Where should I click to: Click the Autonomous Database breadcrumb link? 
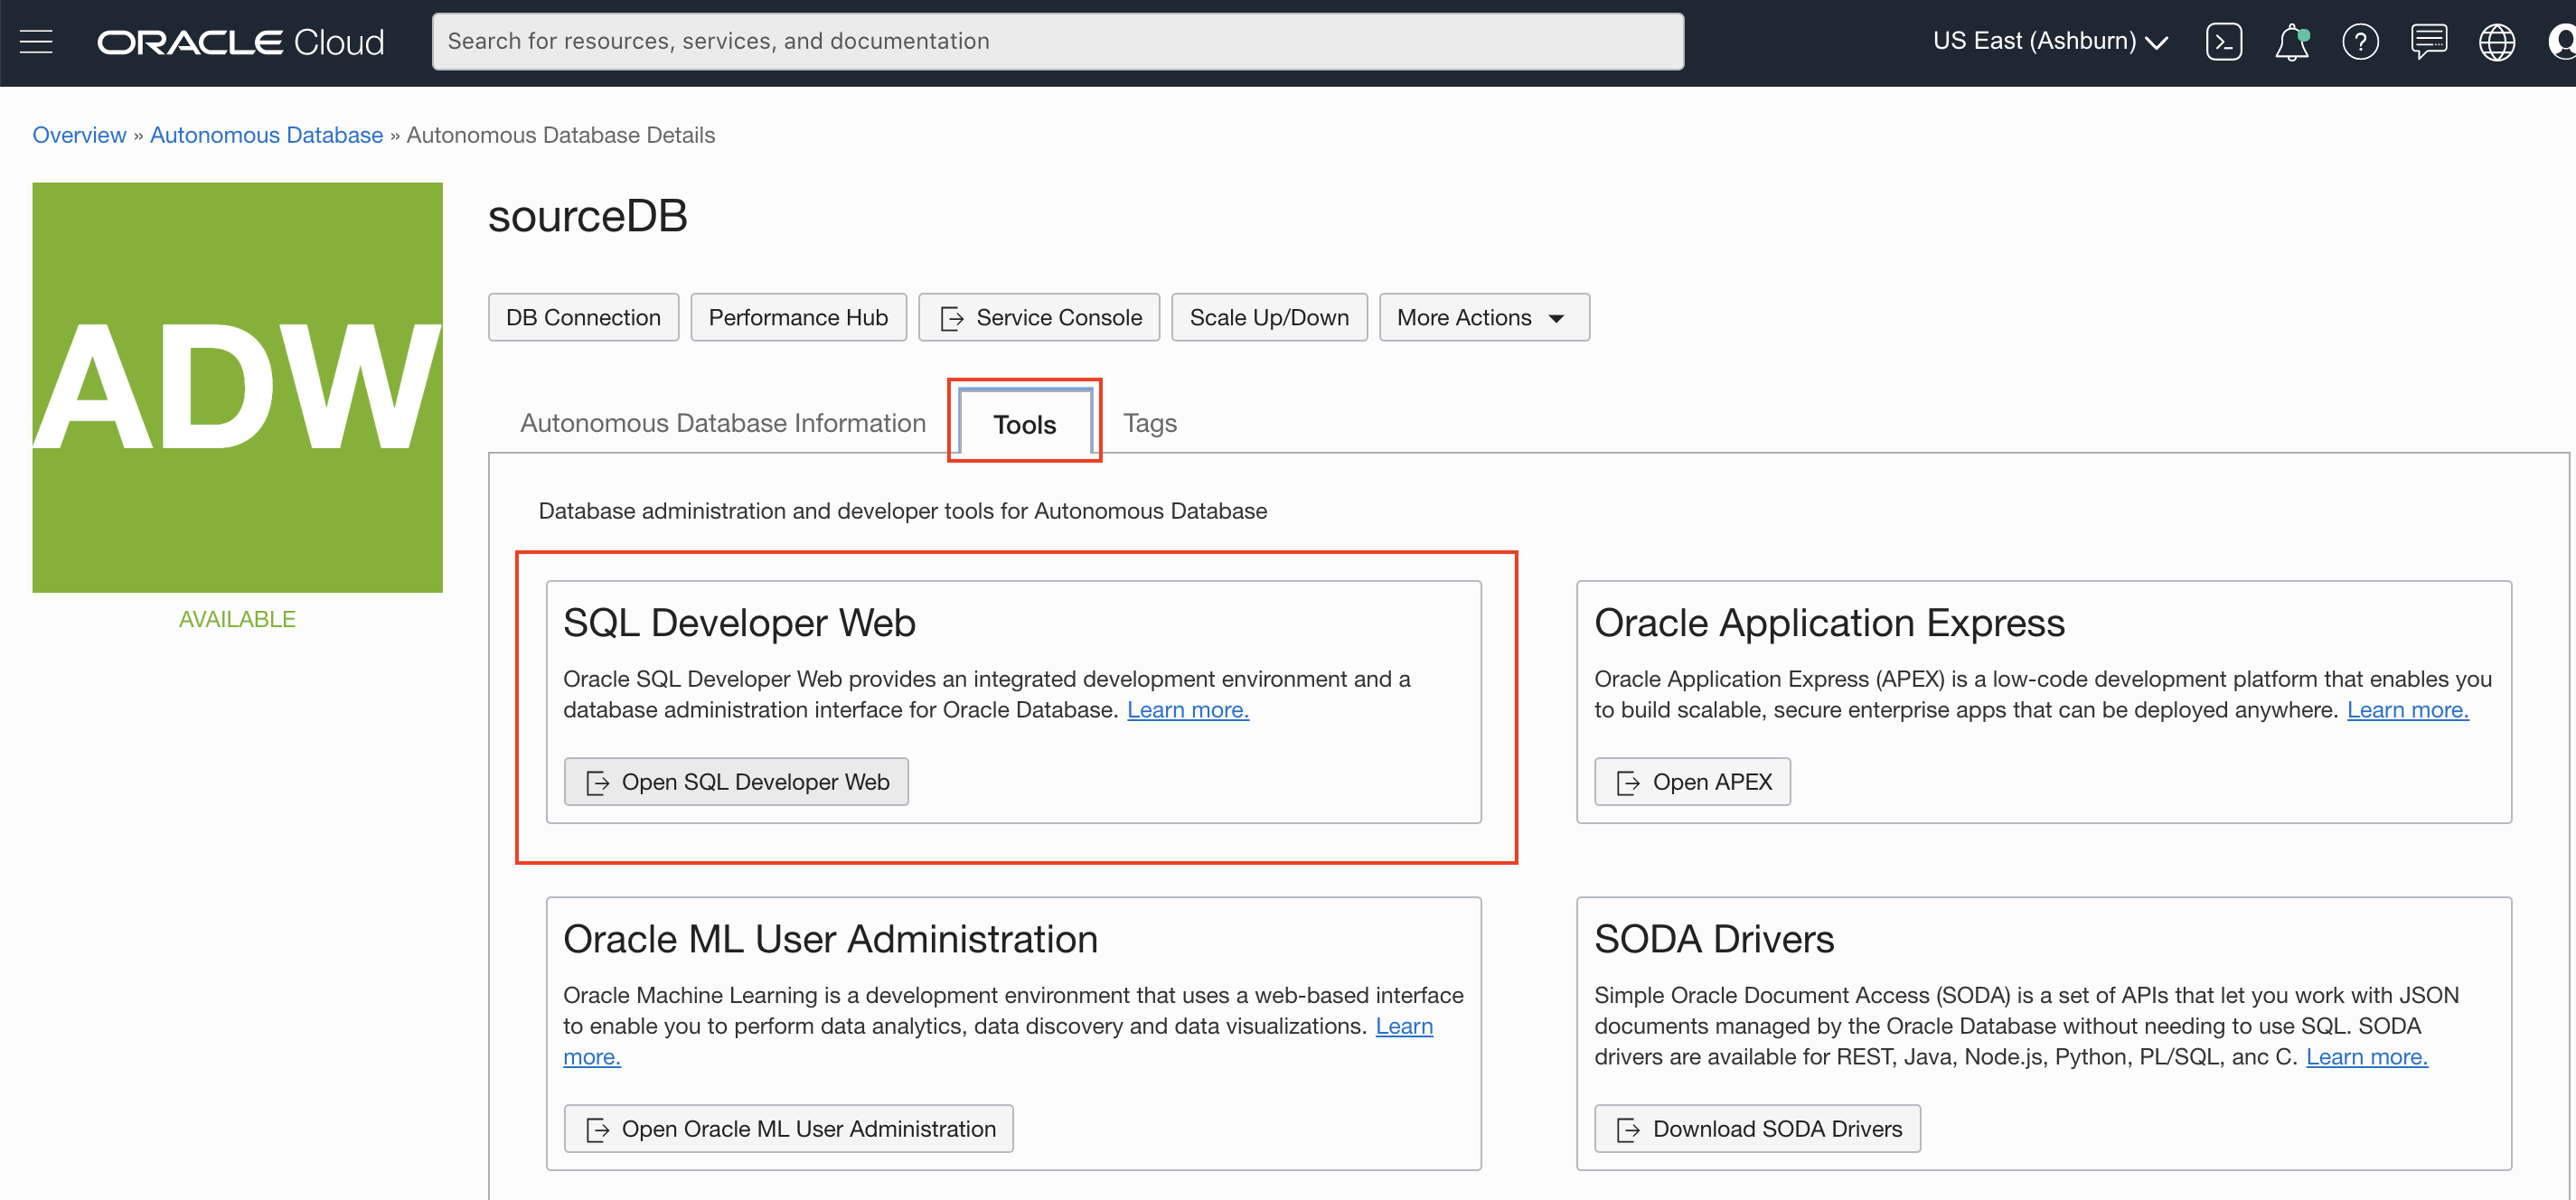pyautogui.click(x=266, y=135)
